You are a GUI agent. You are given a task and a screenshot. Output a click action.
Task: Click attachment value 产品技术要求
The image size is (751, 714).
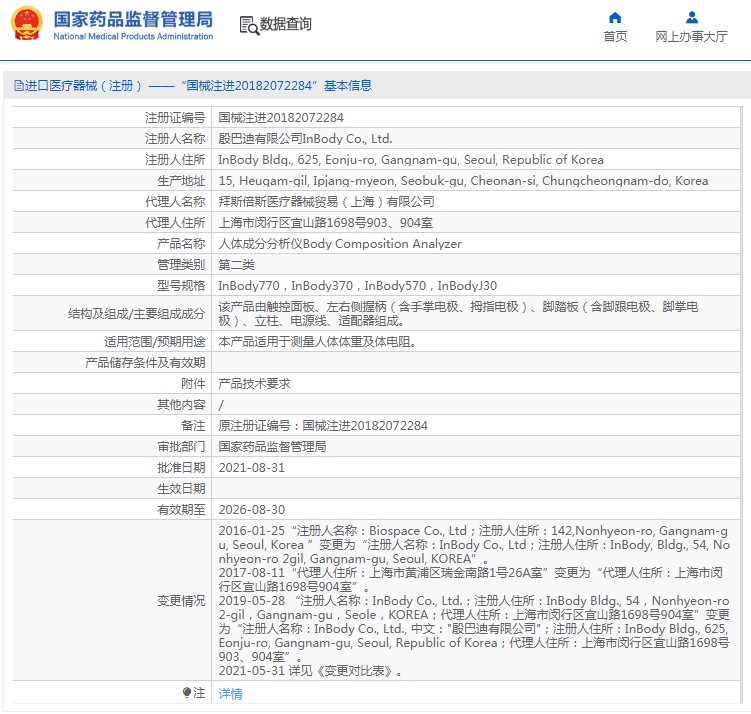point(254,384)
